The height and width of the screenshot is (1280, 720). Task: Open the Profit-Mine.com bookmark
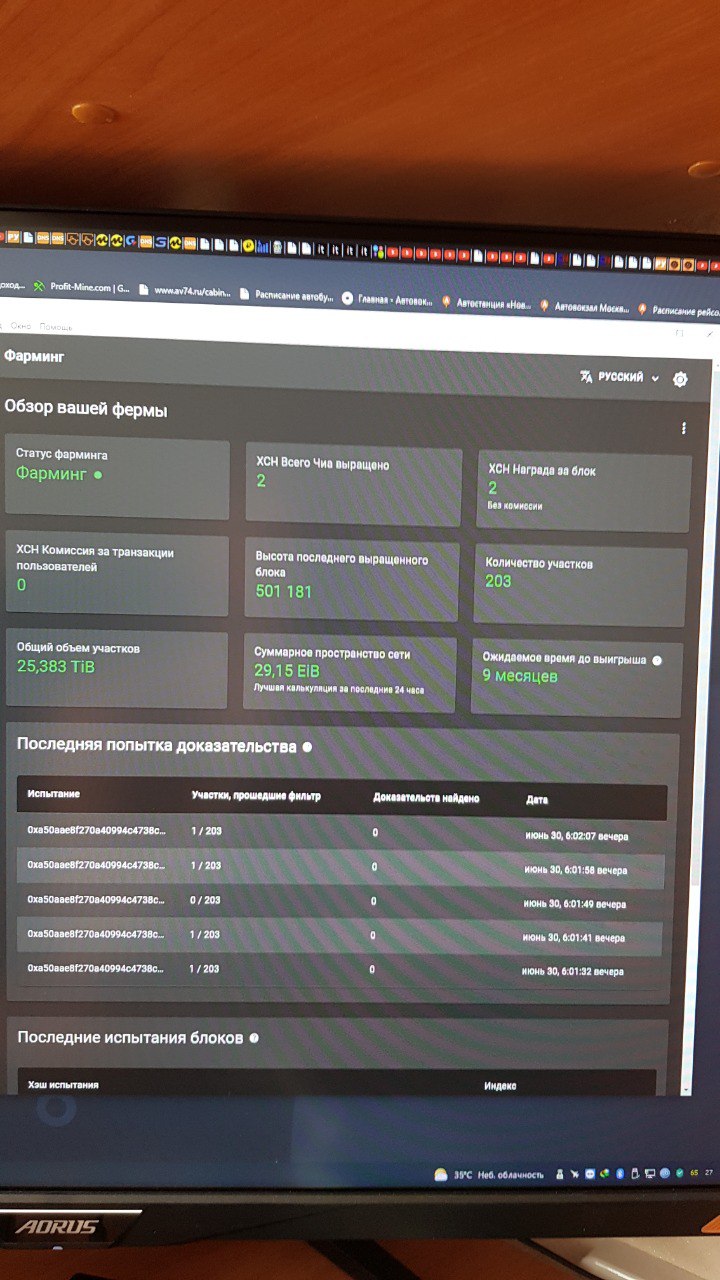coord(82,287)
